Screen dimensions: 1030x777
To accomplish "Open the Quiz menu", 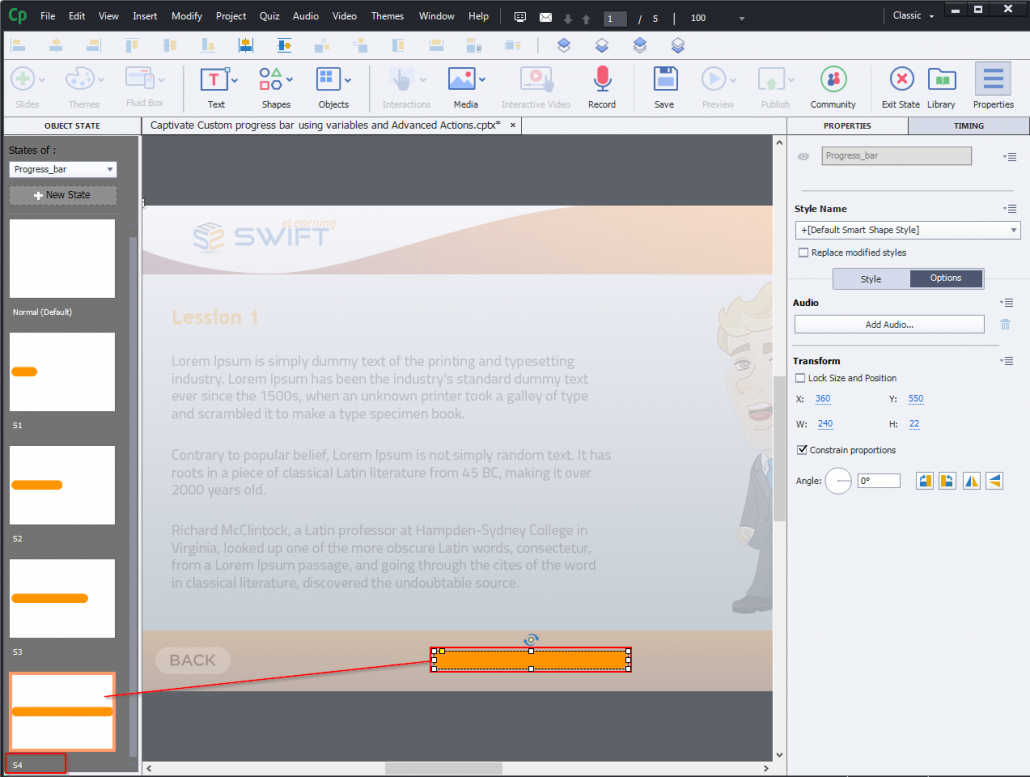I will click(270, 15).
